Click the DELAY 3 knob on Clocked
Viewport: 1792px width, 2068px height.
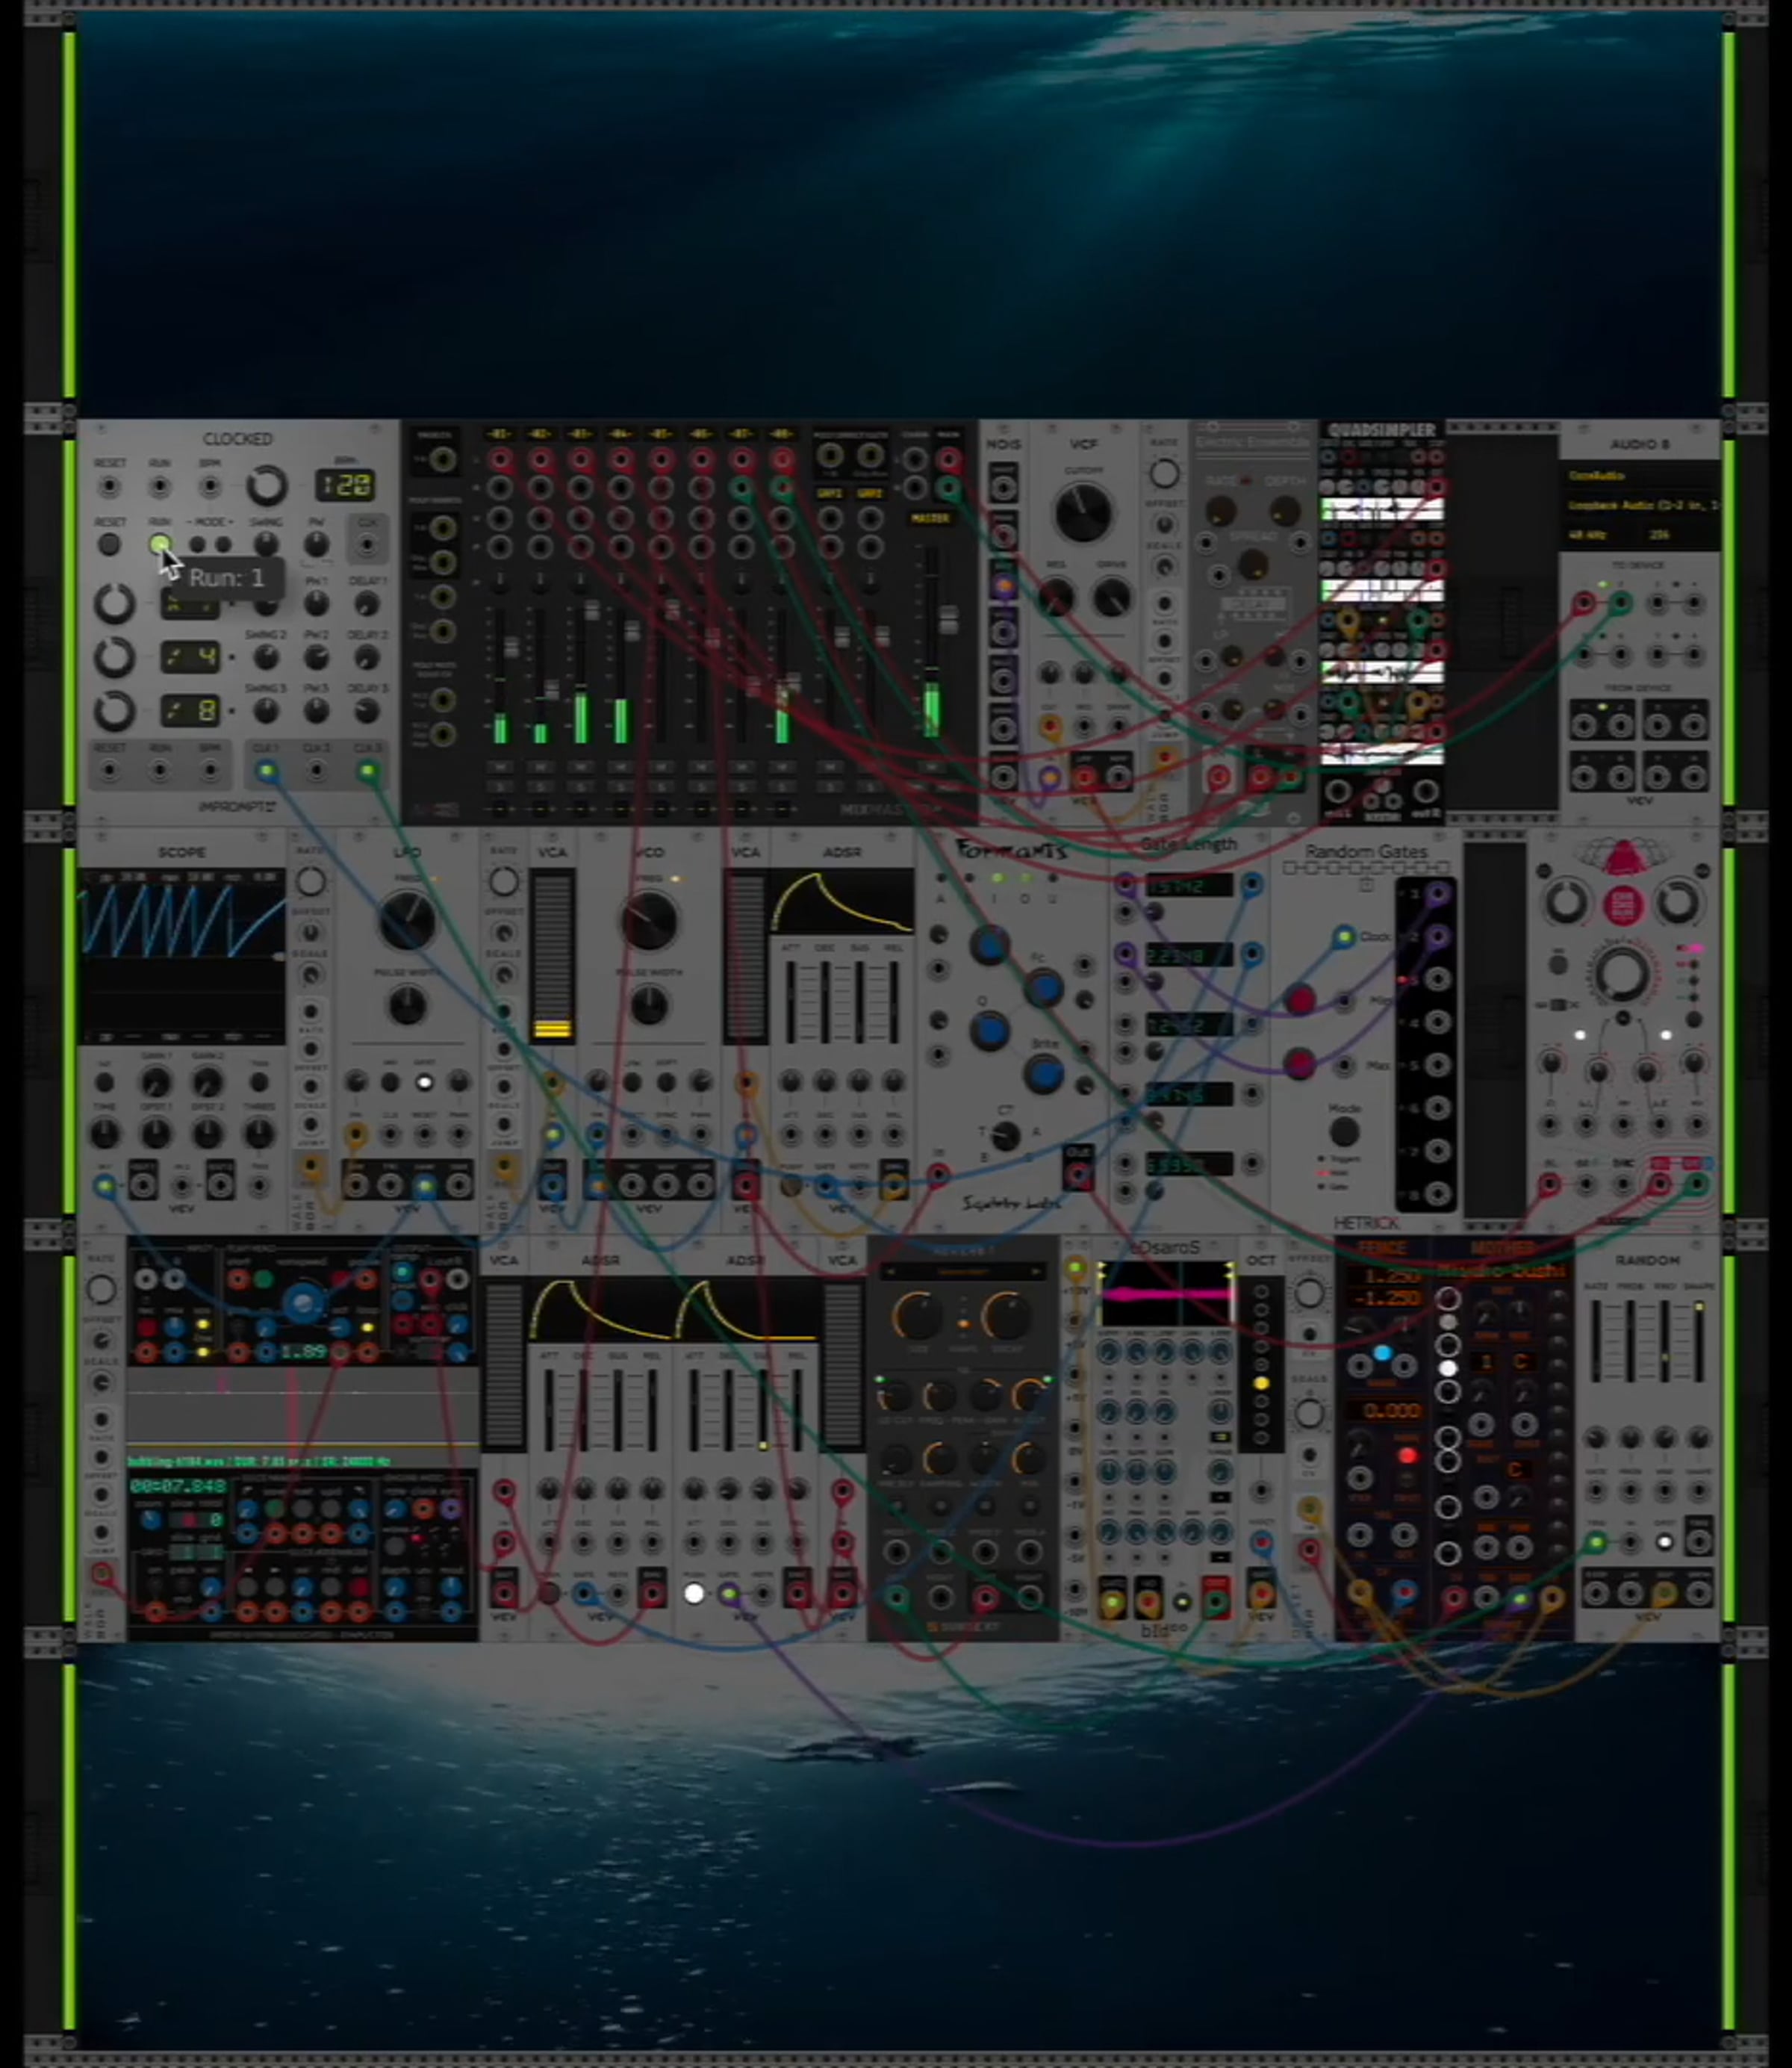pyautogui.click(x=367, y=711)
